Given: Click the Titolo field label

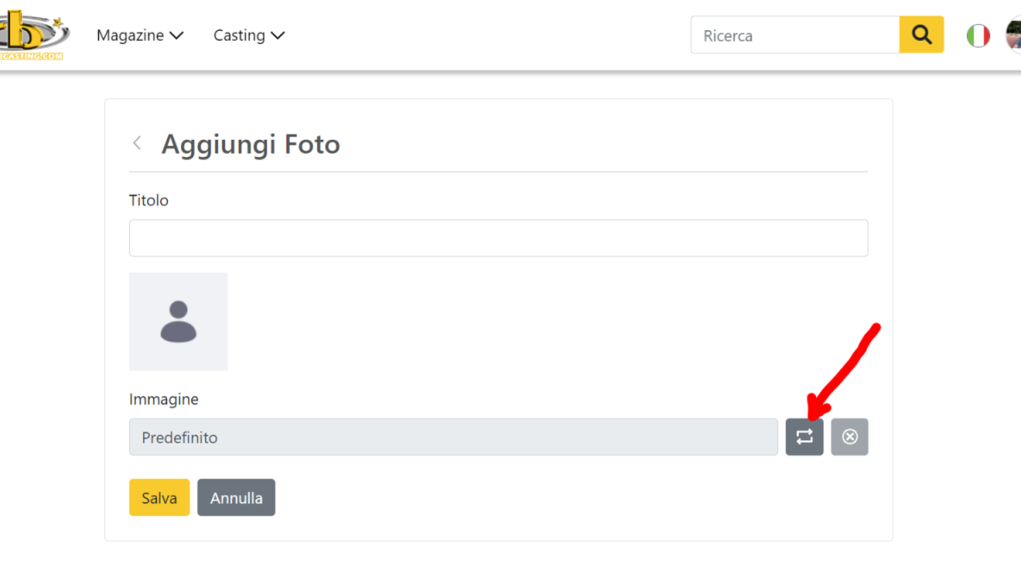Looking at the screenshot, I should pyautogui.click(x=148, y=200).
